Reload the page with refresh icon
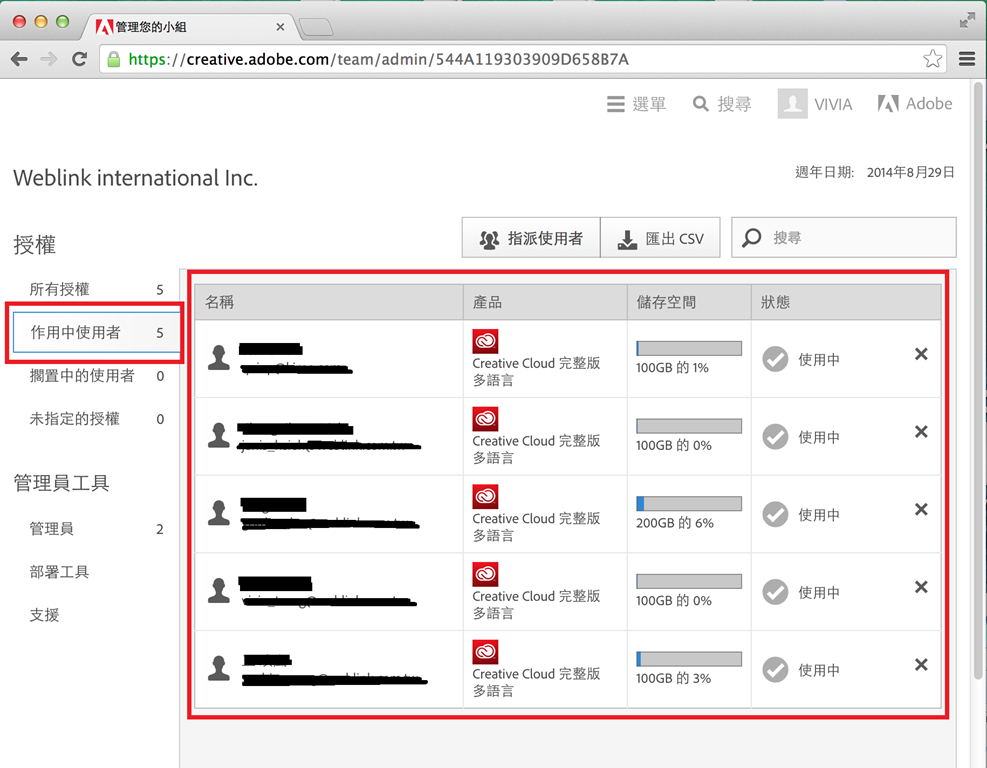Screen dimensions: 987x768 pos(79,59)
